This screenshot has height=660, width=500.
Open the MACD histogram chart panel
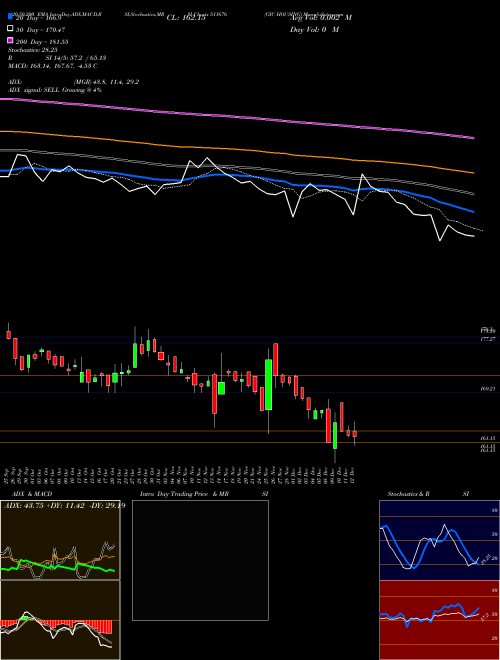pos(60,620)
